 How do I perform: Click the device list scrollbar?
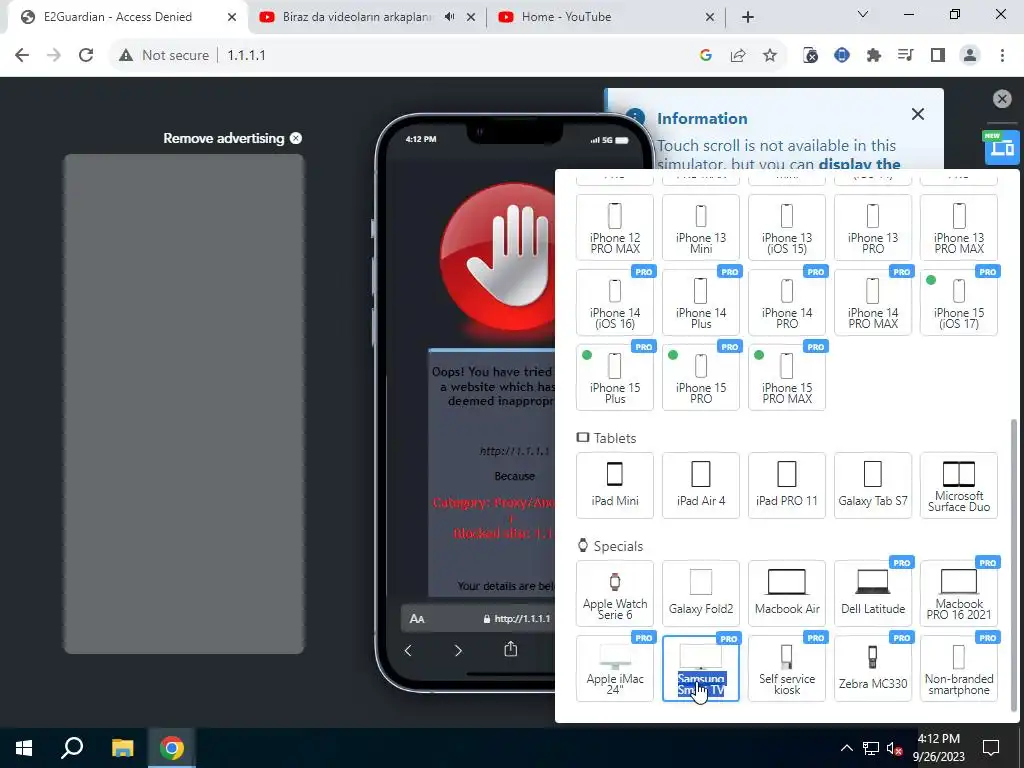point(1014,565)
